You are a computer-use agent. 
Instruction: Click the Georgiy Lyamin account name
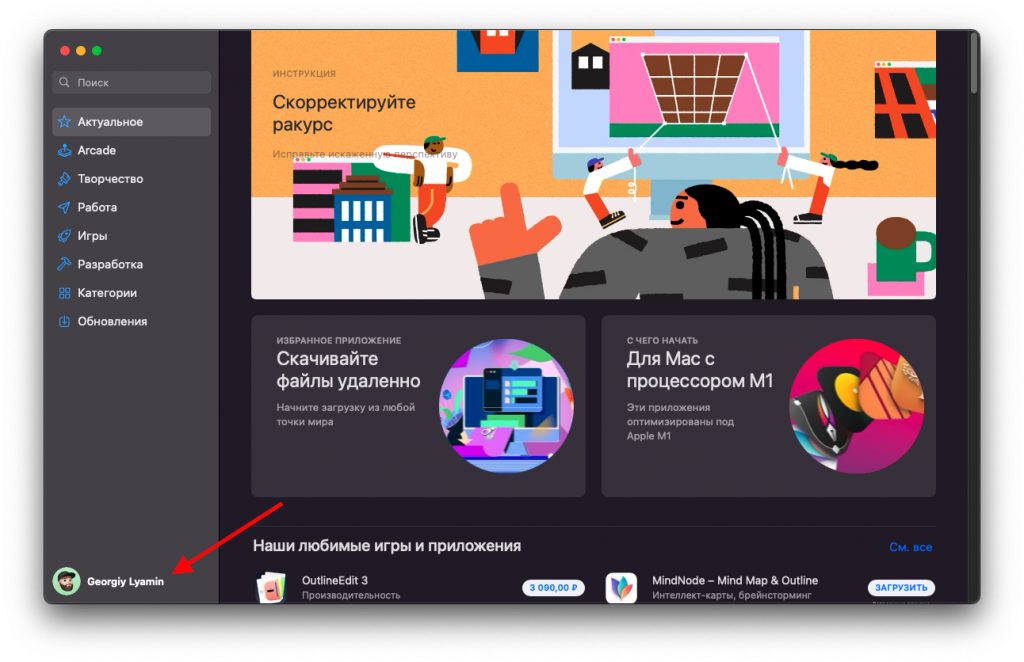pos(125,582)
